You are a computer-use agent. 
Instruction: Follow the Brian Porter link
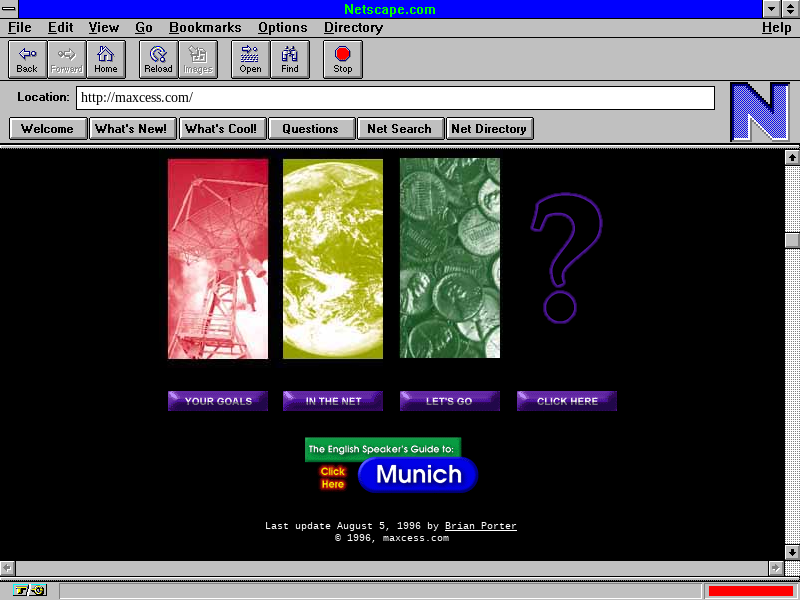coord(480,526)
